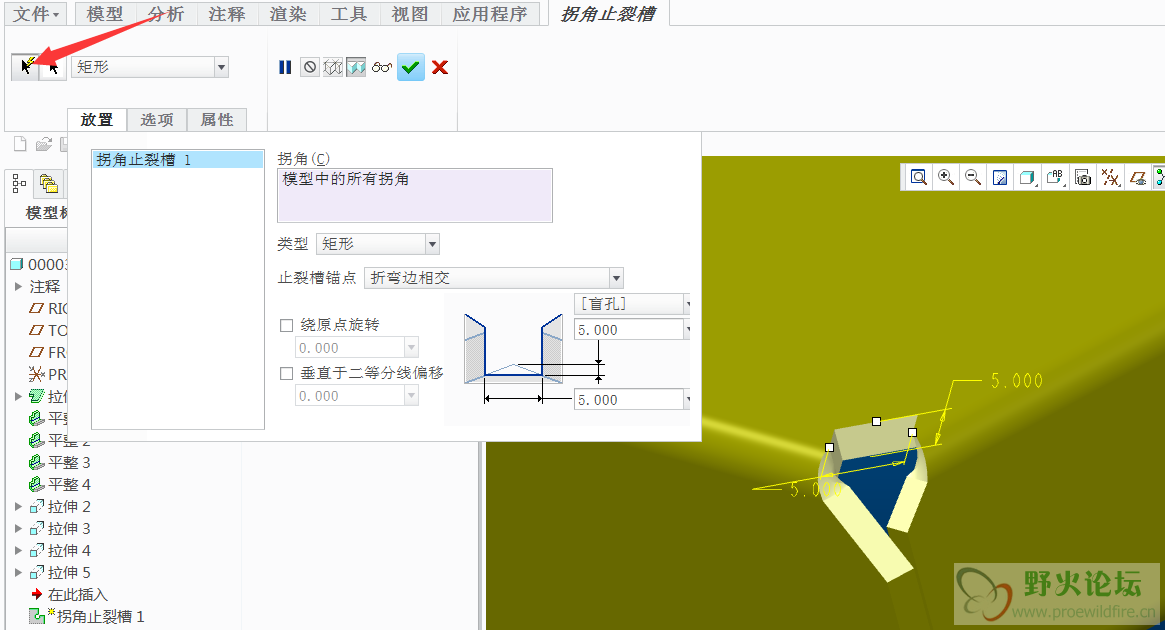The width and height of the screenshot is (1165, 630).
Task: Click the upper 5.000 depth value field
Action: pos(629,330)
